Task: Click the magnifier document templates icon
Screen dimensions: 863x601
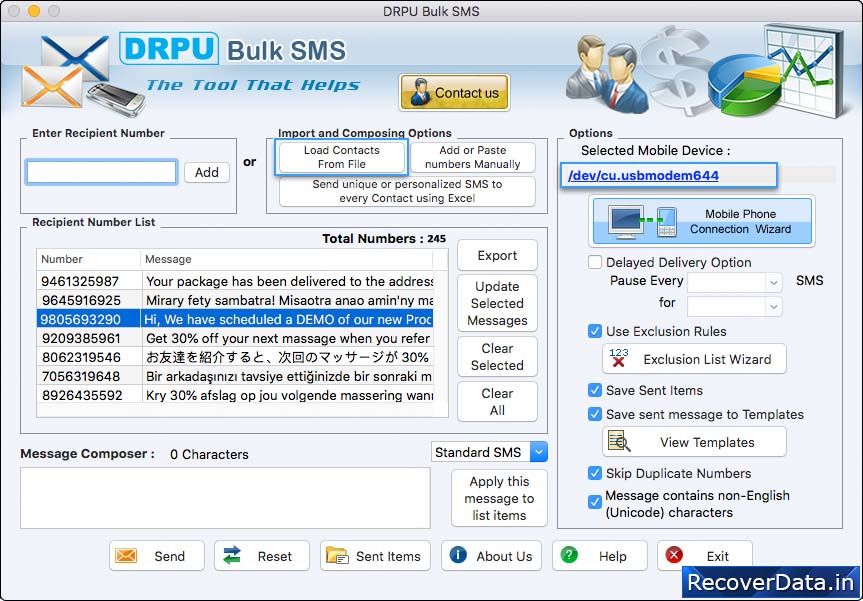Action: [619, 441]
